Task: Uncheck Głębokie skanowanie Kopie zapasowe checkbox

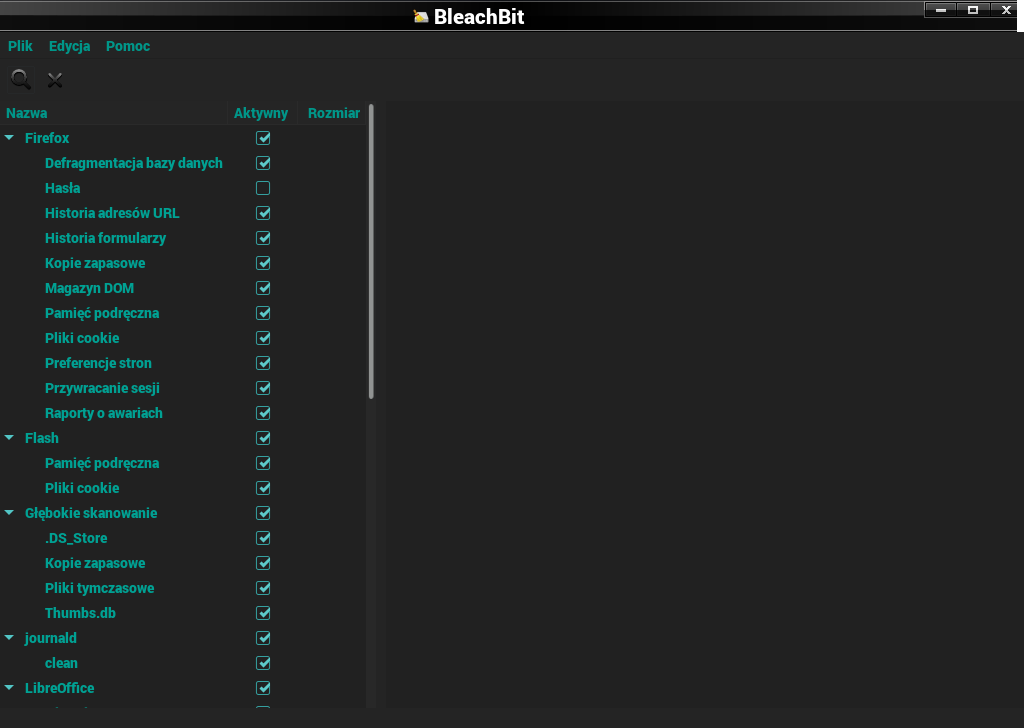Action: point(263,563)
